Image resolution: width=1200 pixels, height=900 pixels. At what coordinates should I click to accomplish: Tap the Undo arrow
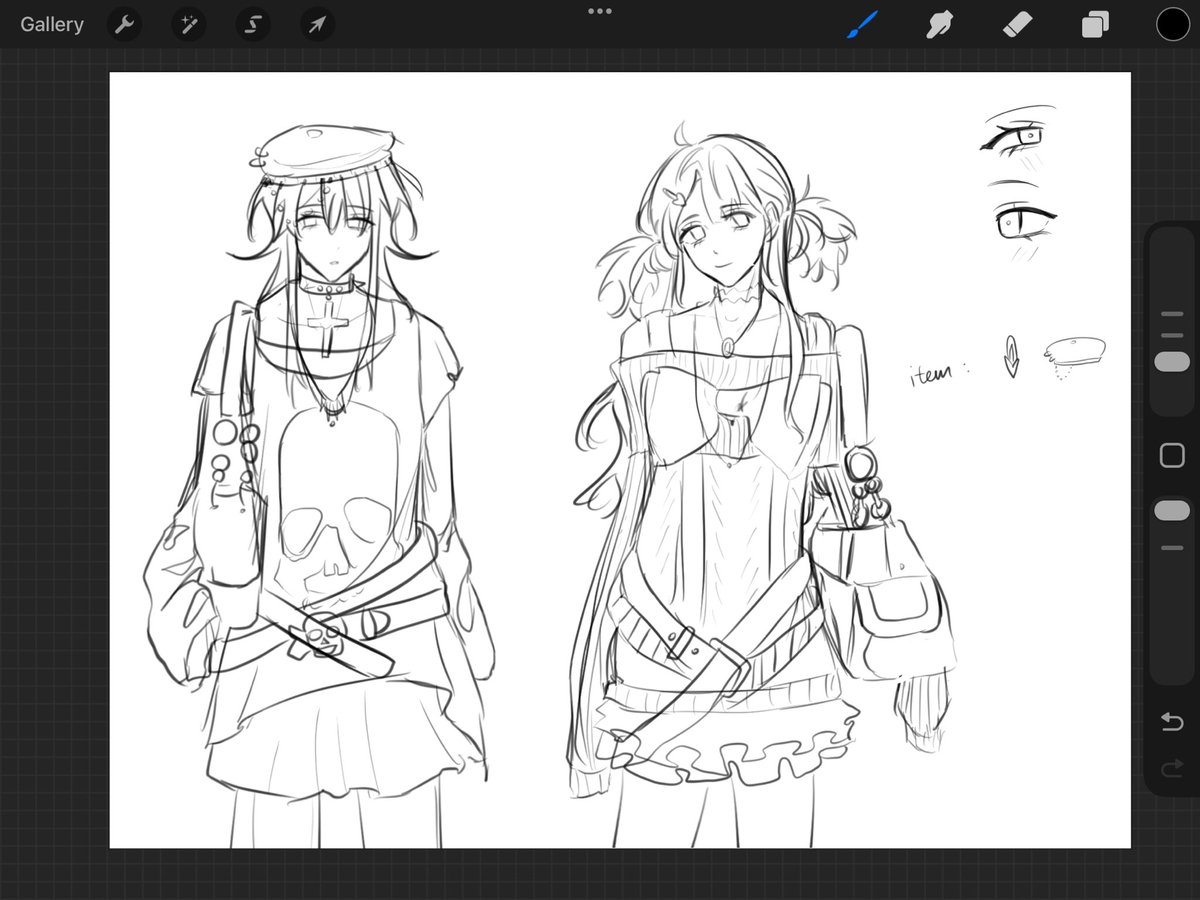click(x=1171, y=722)
